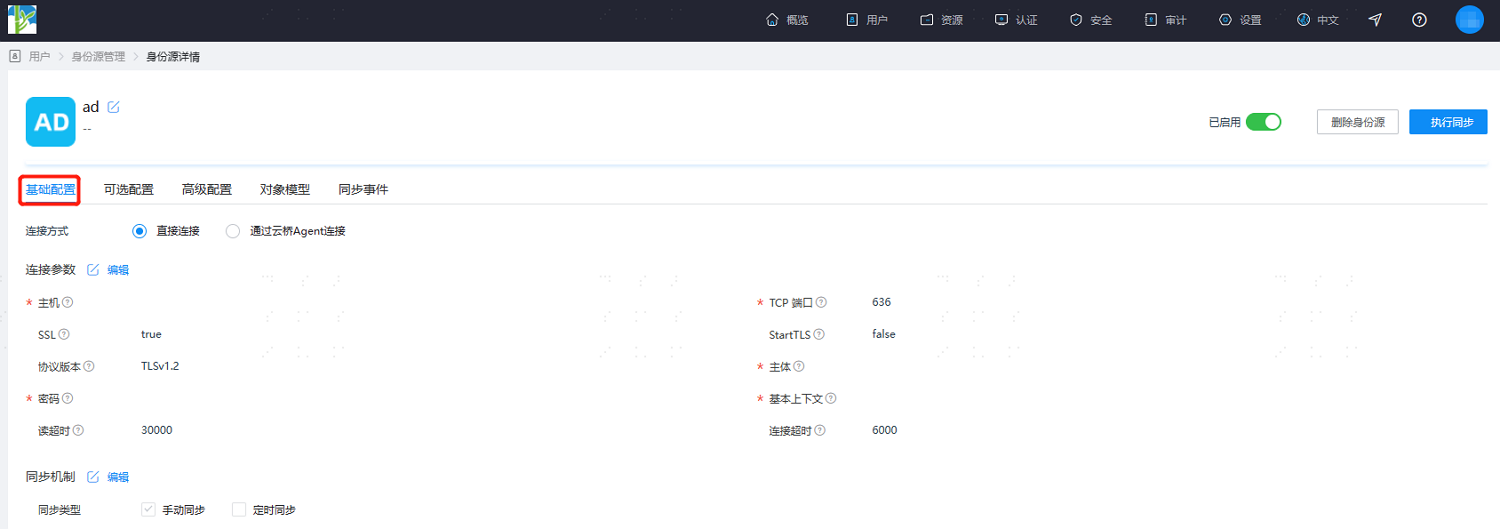Click the 连接超时 value 6000
The image size is (1500, 529).
tap(885, 430)
